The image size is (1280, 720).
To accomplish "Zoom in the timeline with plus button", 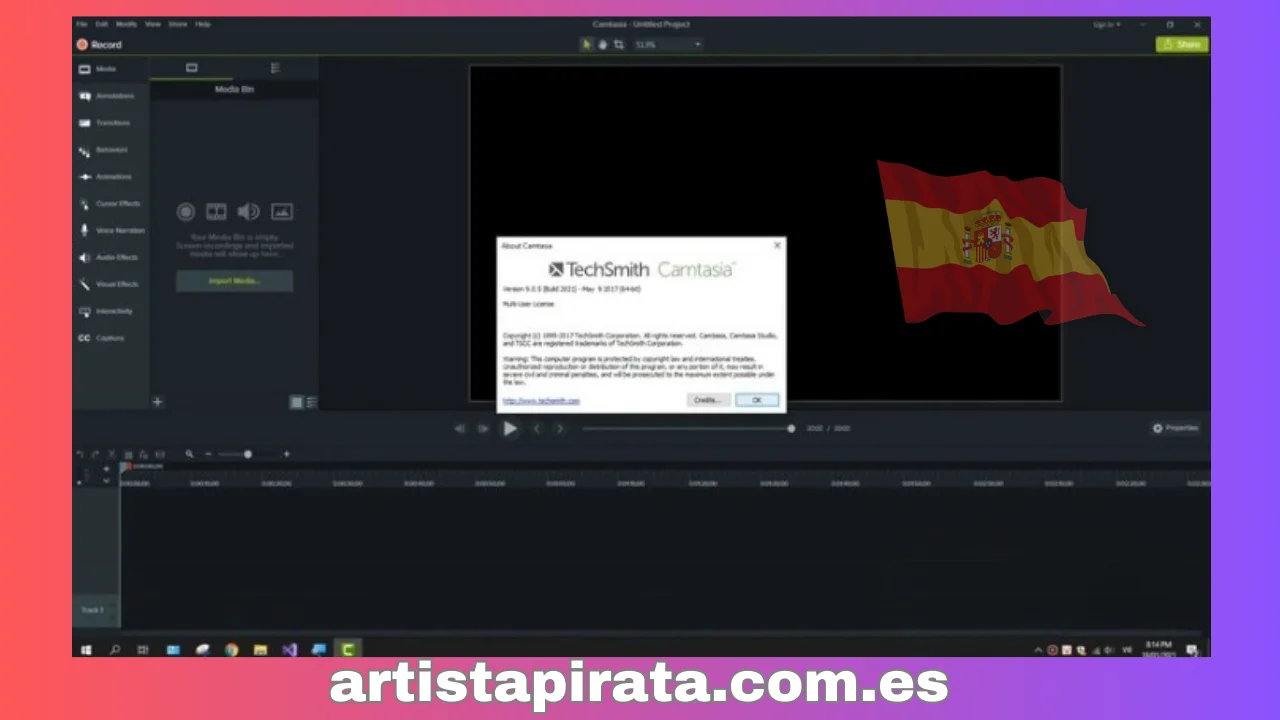I will (286, 454).
